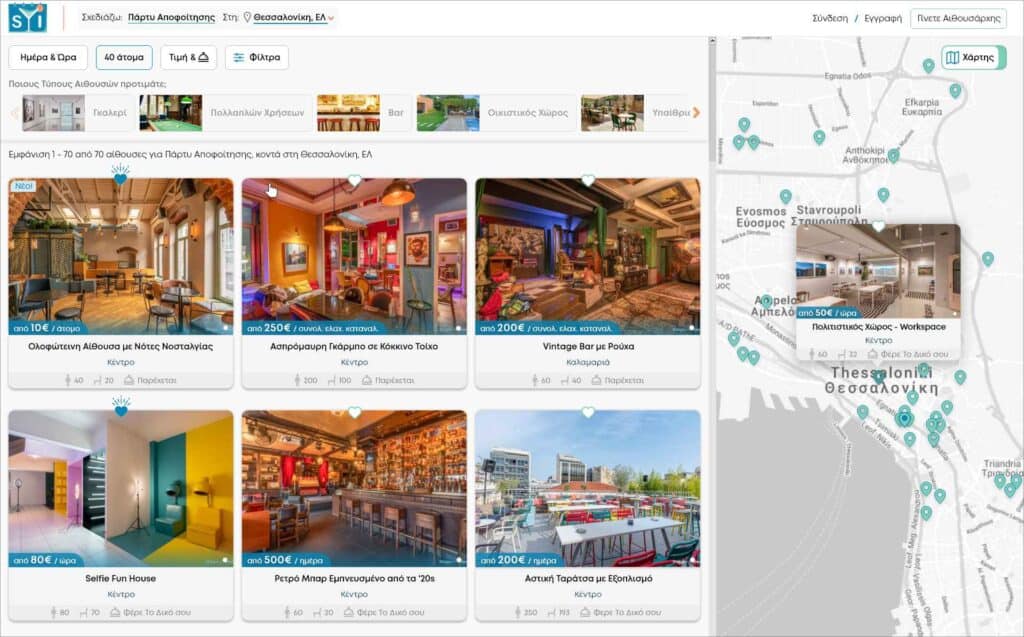Open the Θεσσαλονίκη, ΕΛ location dropdown
1024x637 pixels.
(293, 18)
